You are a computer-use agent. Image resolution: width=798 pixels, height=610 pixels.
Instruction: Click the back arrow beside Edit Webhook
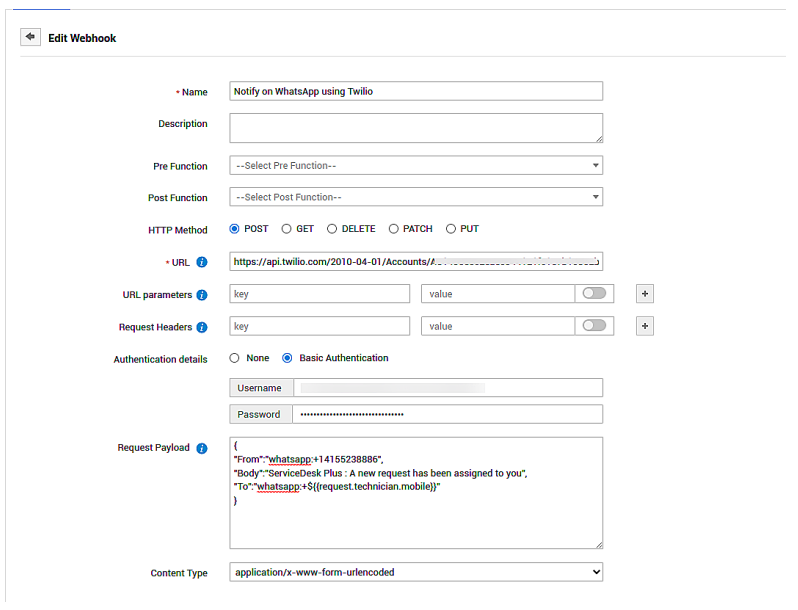pyautogui.click(x=30, y=37)
